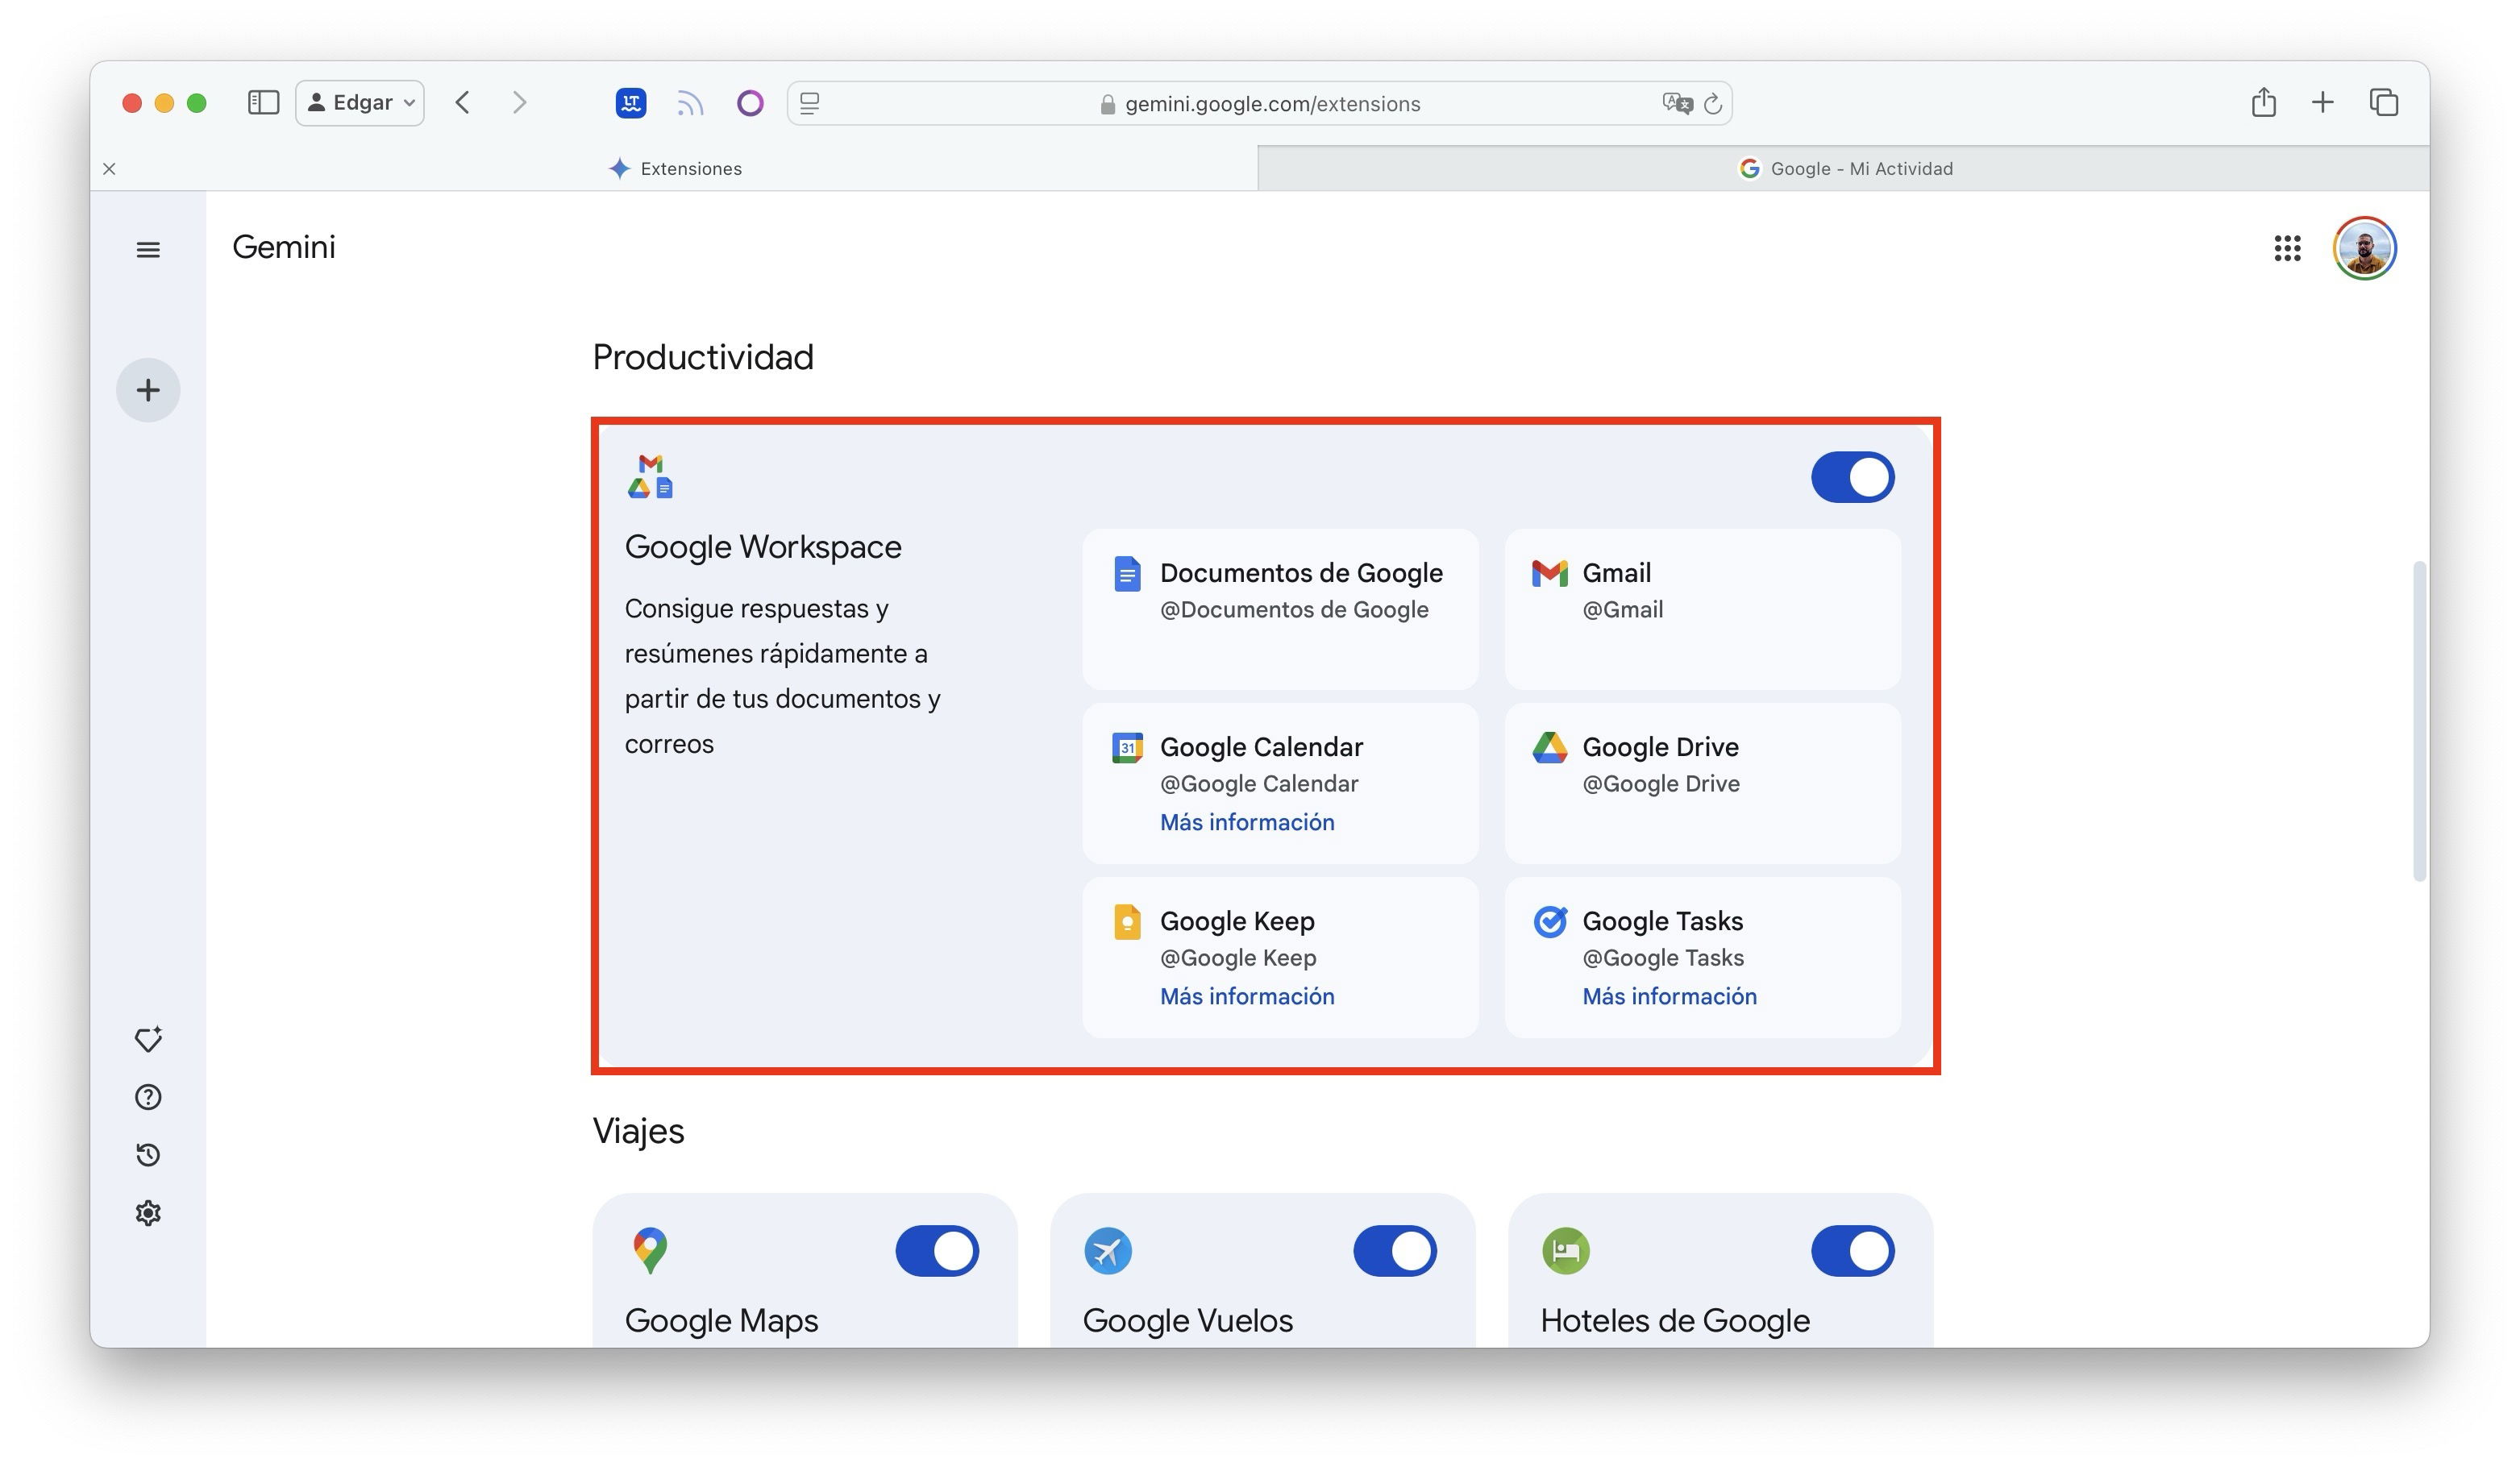The image size is (2520, 1467).
Task: Open the Settings gear icon in sidebar
Action: pos(148,1213)
